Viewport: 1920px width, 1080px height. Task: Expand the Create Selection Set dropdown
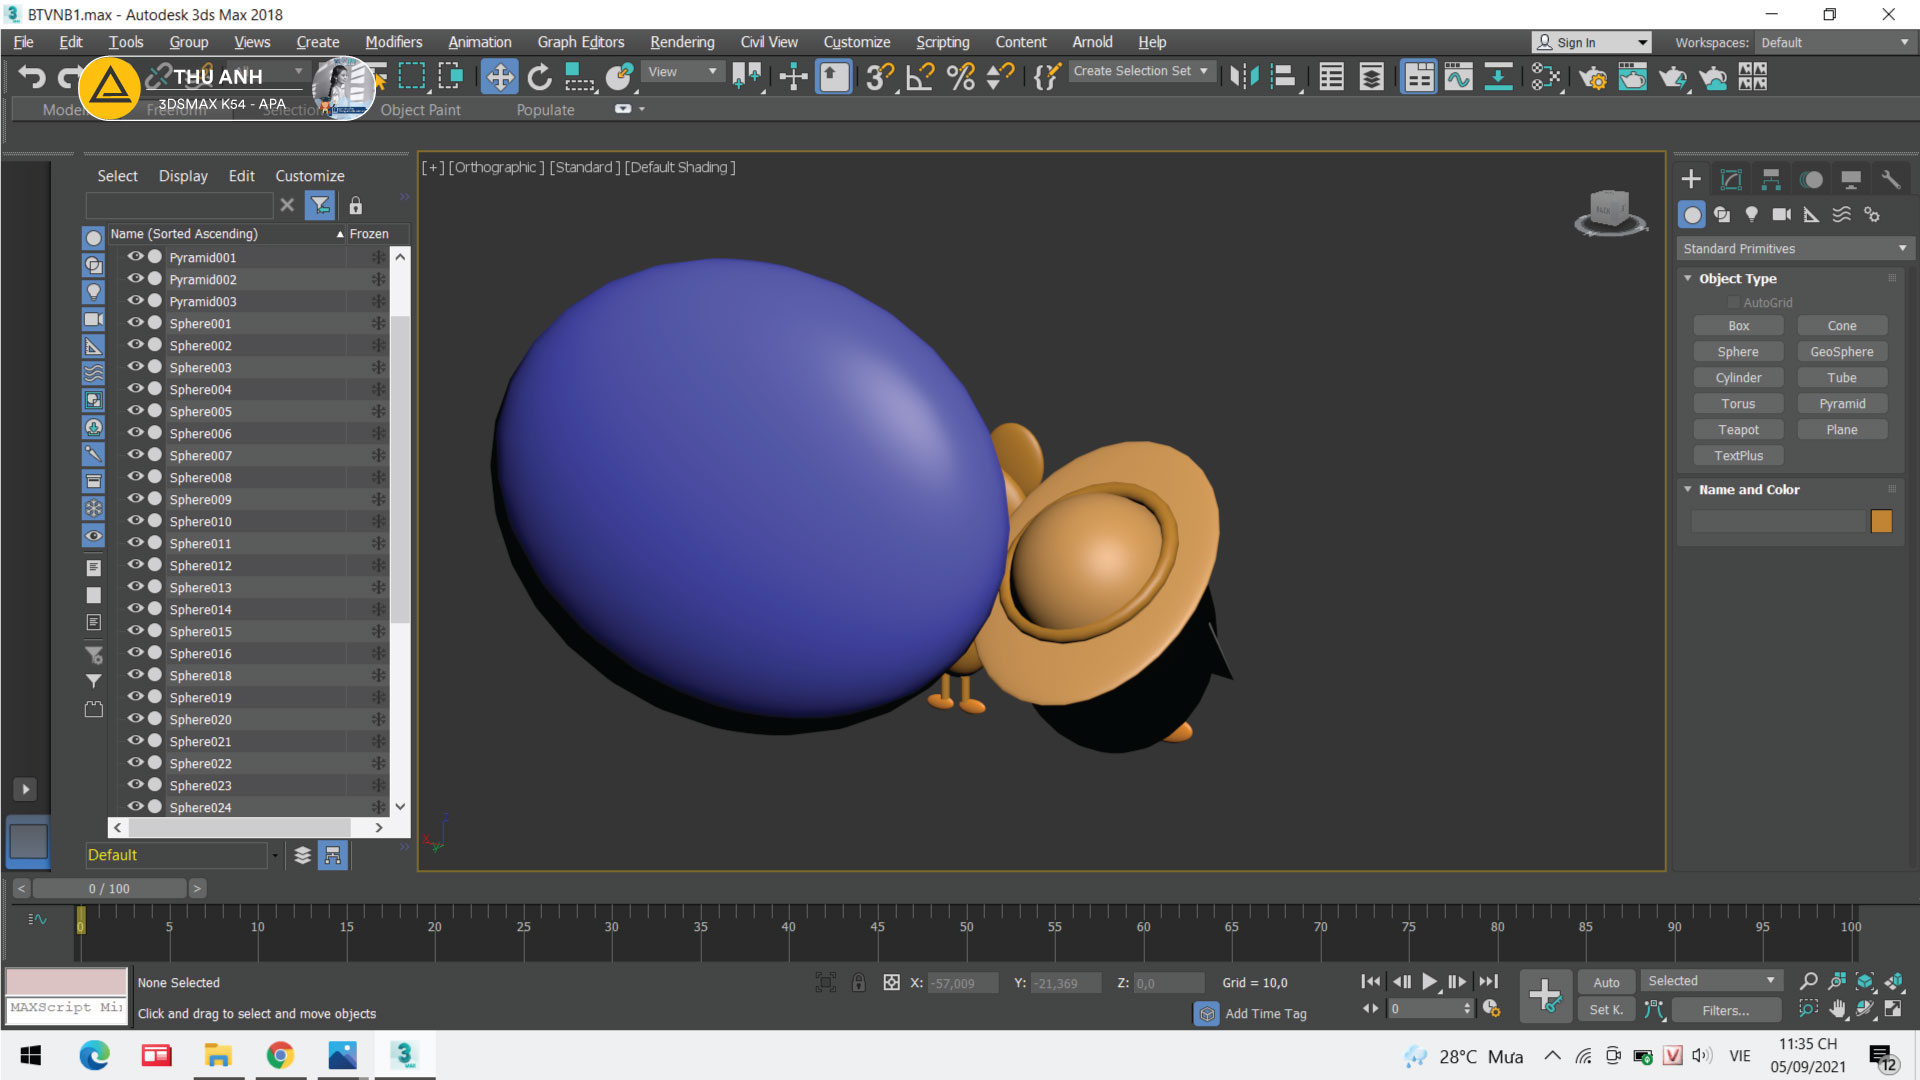pos(1203,71)
